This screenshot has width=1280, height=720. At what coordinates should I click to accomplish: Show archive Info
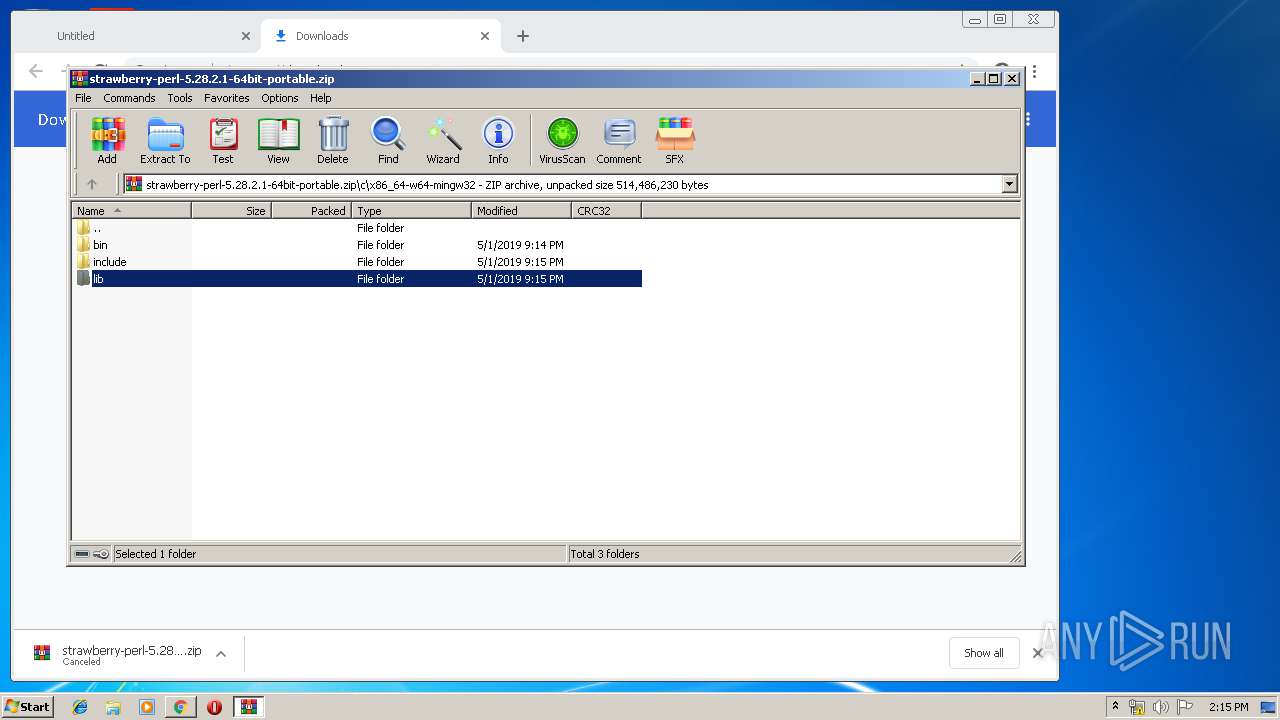click(x=498, y=140)
